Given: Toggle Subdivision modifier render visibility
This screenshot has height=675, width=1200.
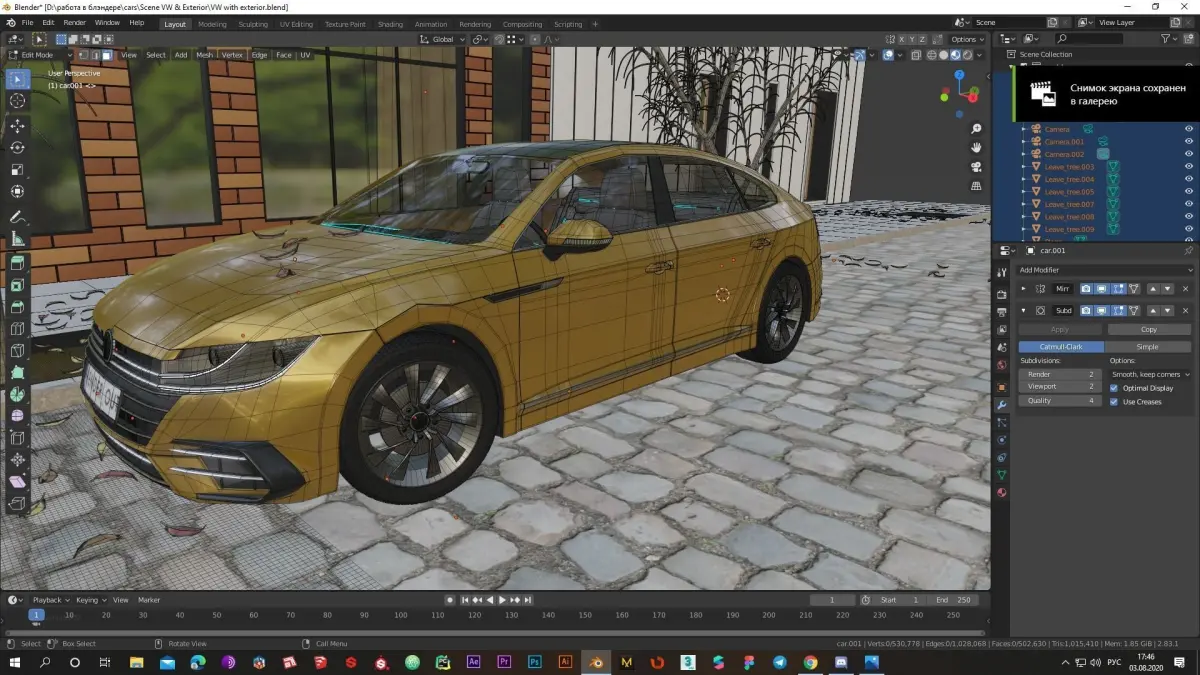Looking at the screenshot, I should click(x=1086, y=310).
